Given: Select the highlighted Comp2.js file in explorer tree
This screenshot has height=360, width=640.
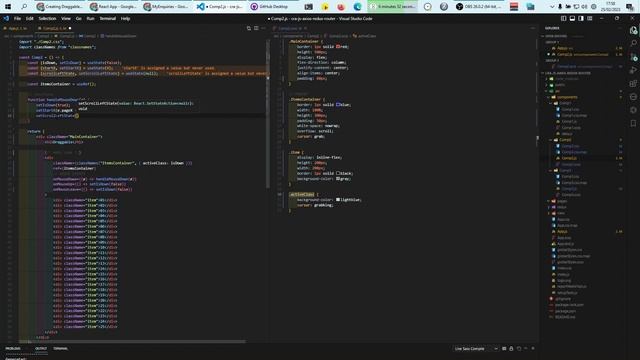Looking at the screenshot, I should coord(569,158).
